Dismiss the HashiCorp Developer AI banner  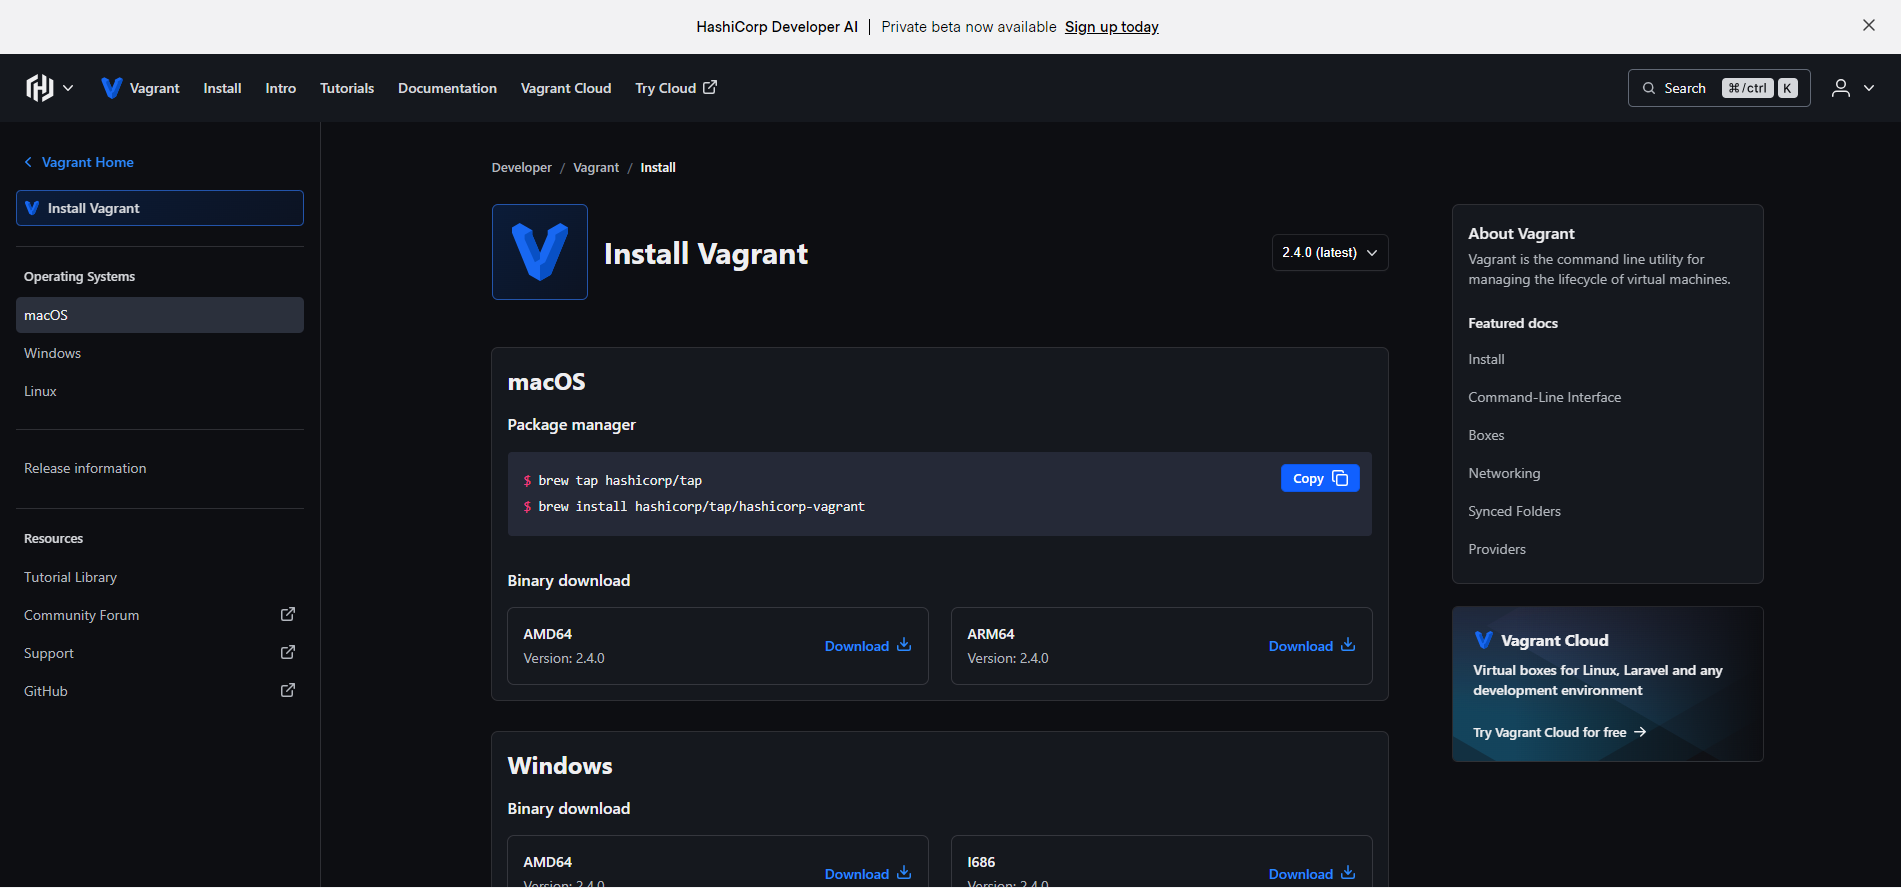pyautogui.click(x=1869, y=26)
